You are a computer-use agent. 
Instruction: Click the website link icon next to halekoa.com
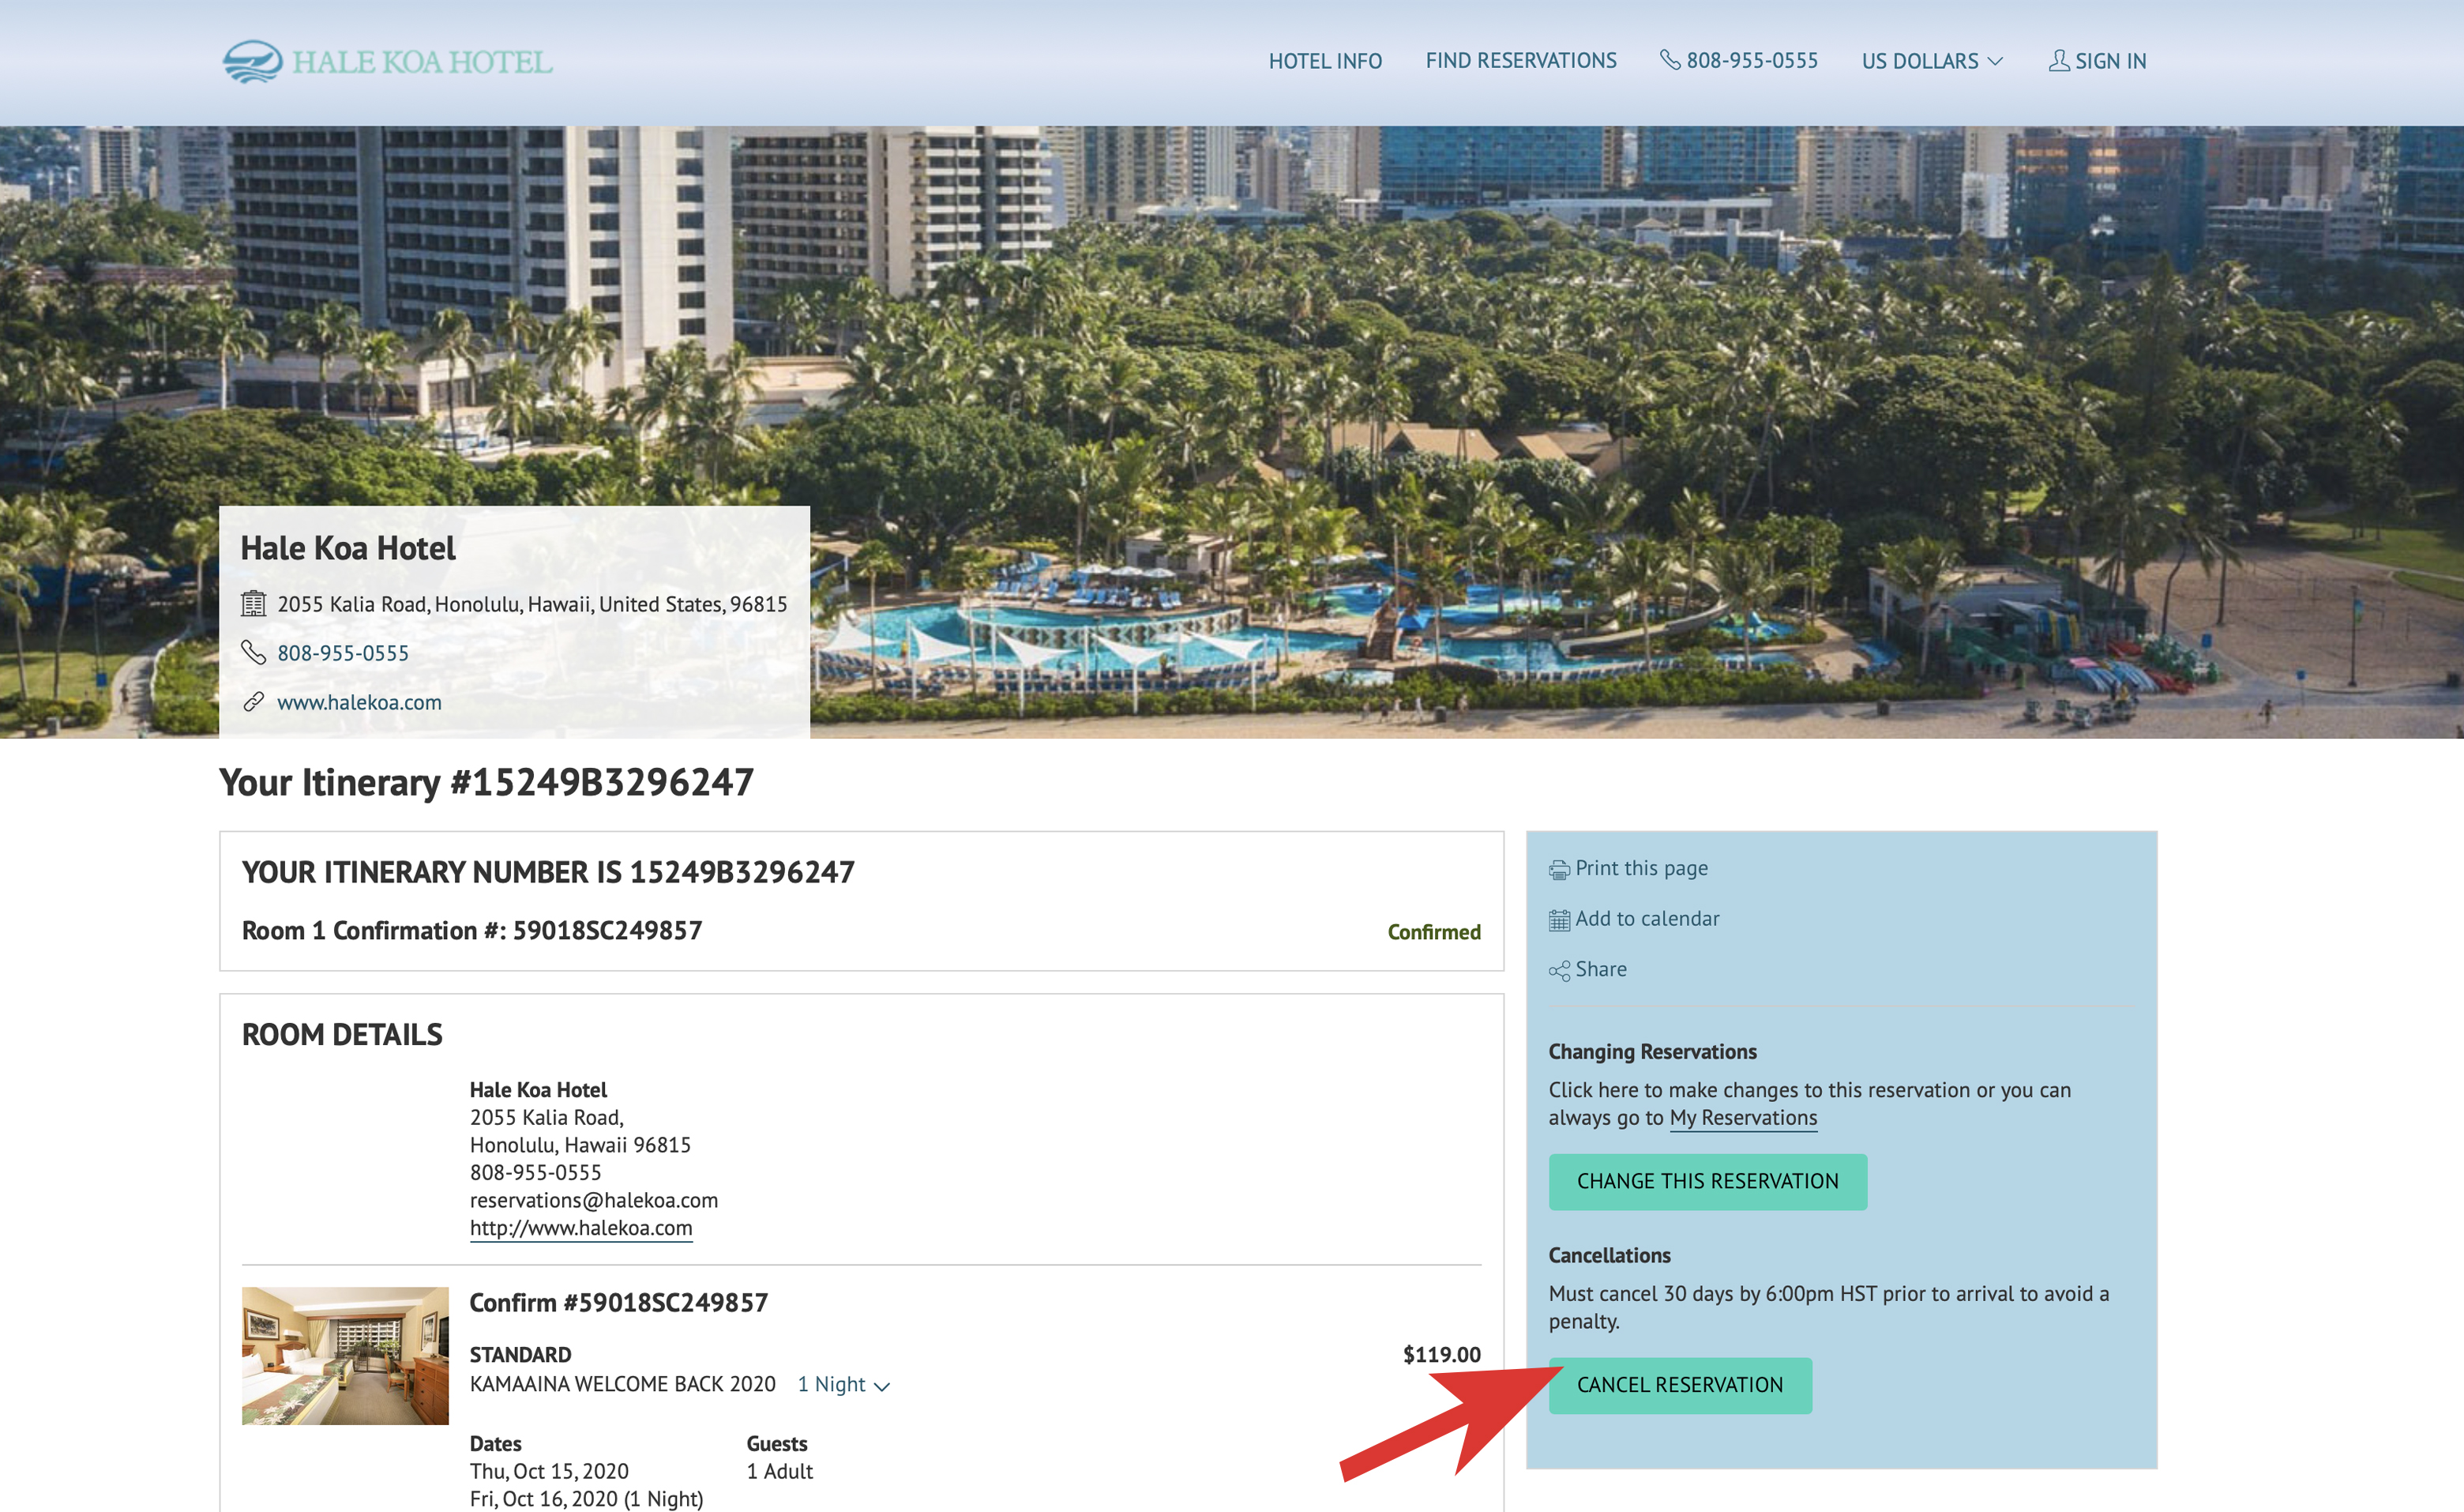pyautogui.click(x=254, y=702)
